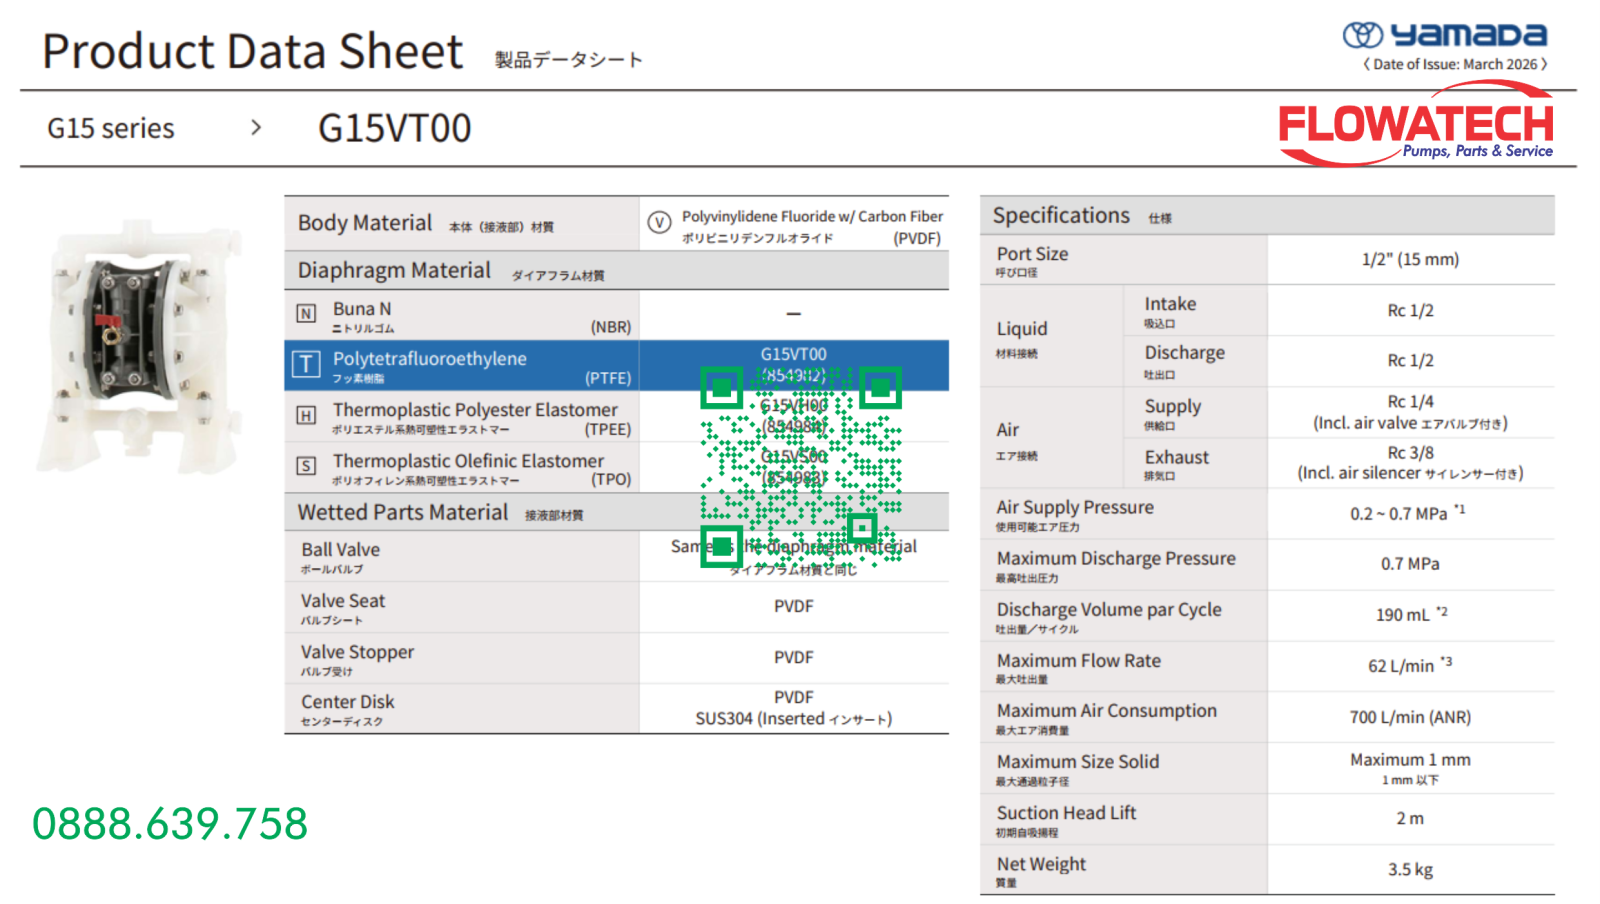
Task: Click the Exhaust Rc 3/8 value
Action: pos(1410,453)
